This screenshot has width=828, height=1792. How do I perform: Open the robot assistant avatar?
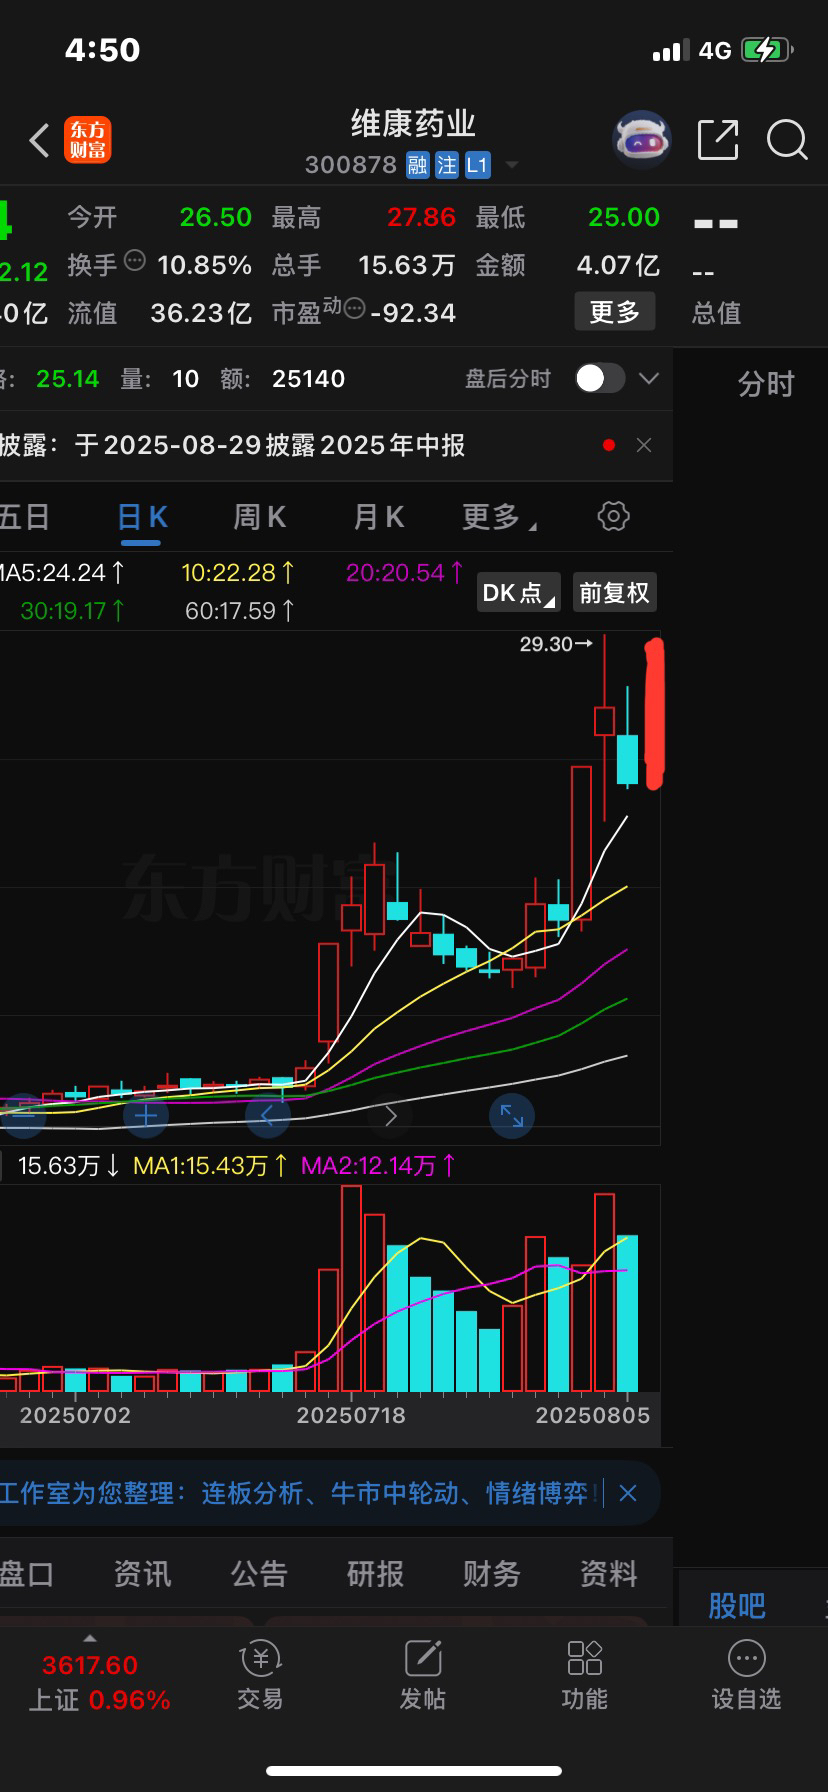[x=641, y=140]
